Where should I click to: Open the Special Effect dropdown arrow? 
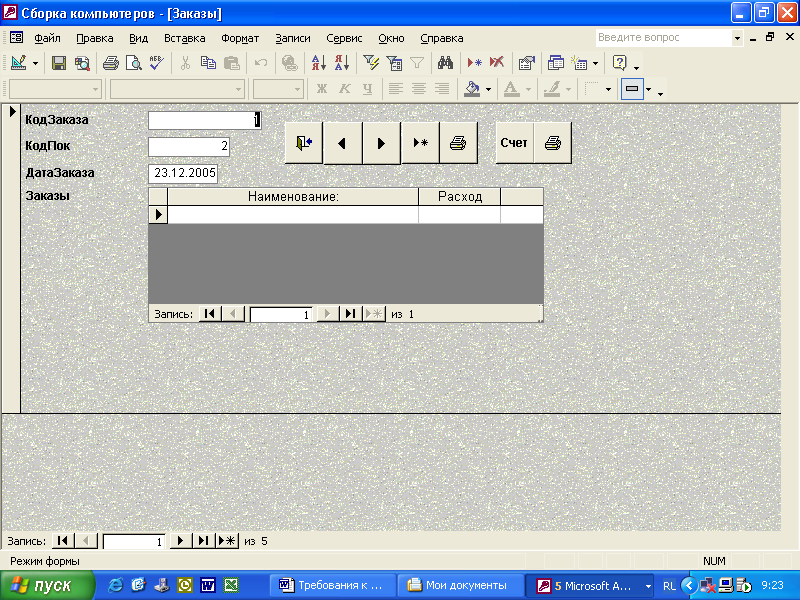click(648, 89)
